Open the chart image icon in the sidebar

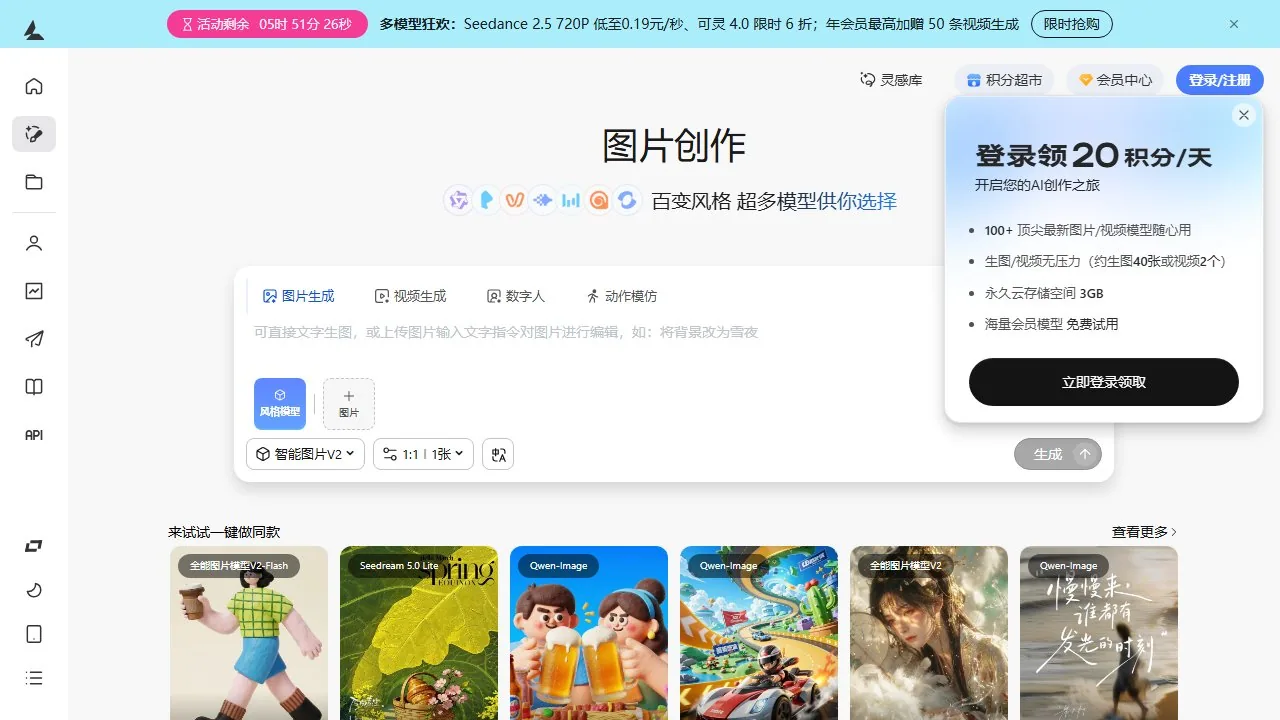click(34, 291)
